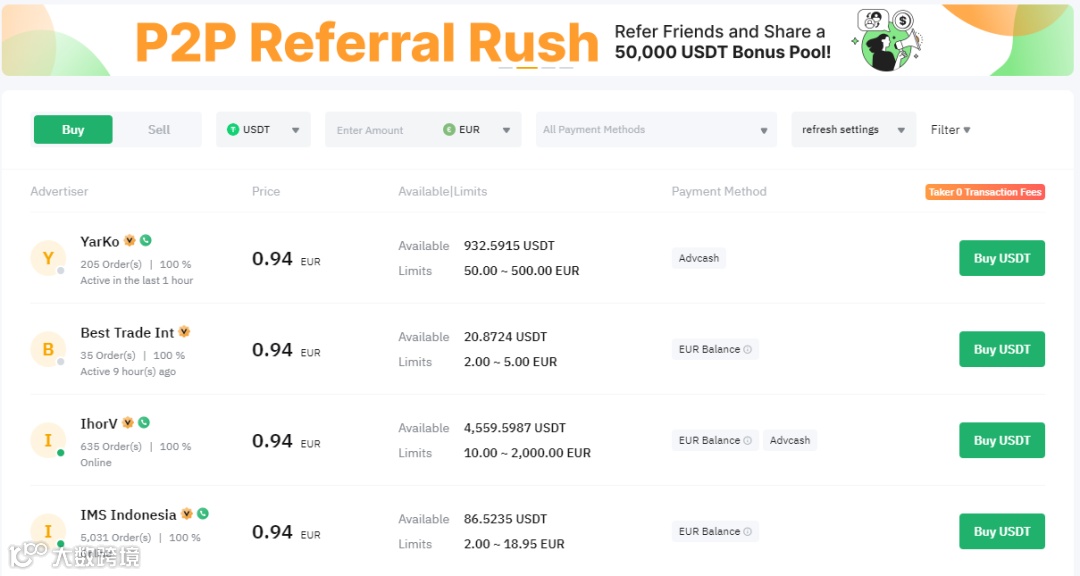Click the green phone icon beside IhorV
The image size is (1080, 576).
point(144,423)
